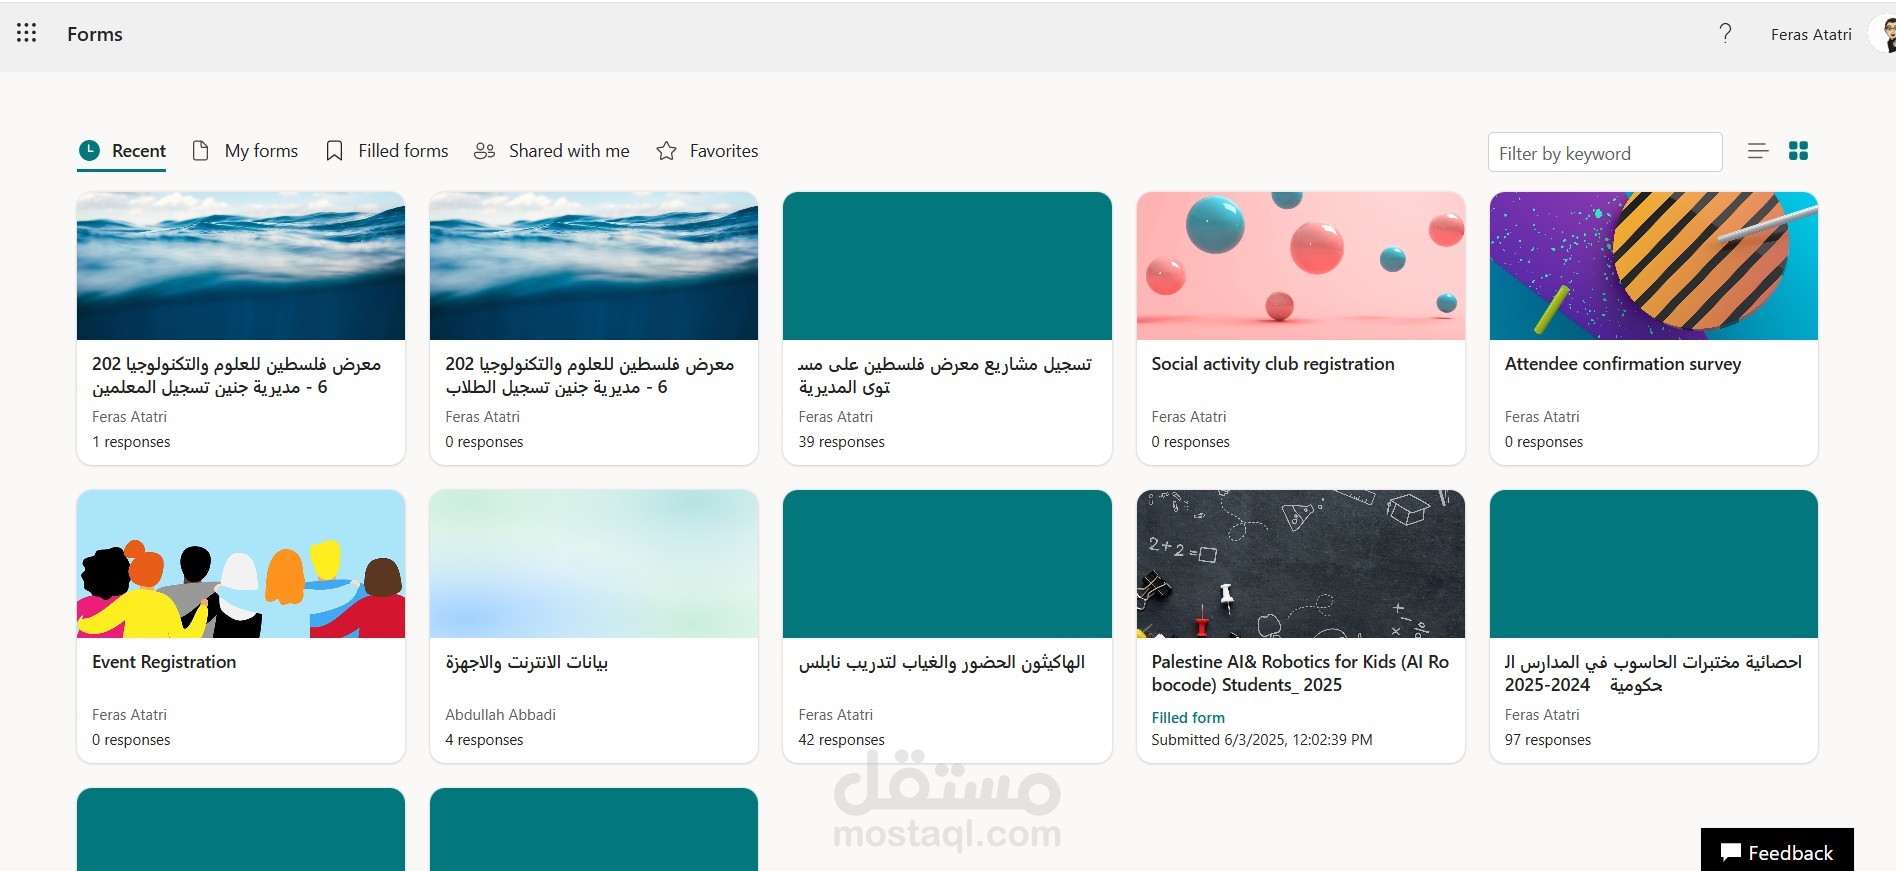The height and width of the screenshot is (871, 1896).
Task: Click the '1 responses' count
Action: (x=131, y=442)
